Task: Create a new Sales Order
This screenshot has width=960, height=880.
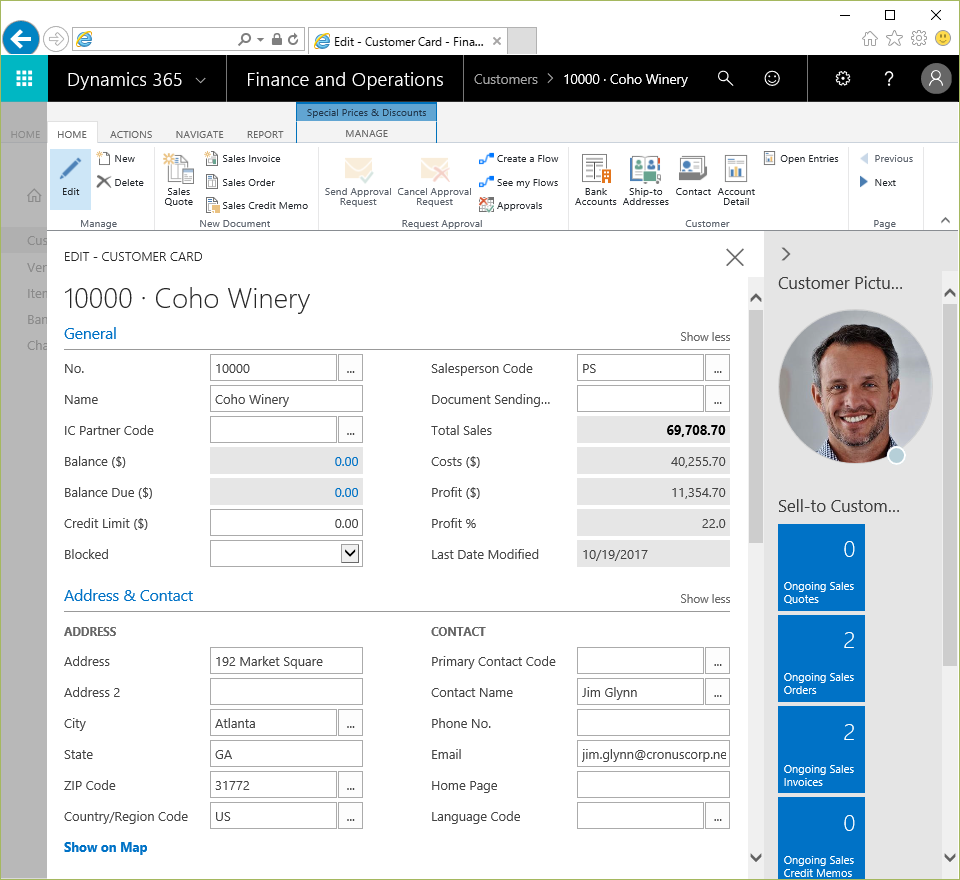Action: tap(240, 182)
